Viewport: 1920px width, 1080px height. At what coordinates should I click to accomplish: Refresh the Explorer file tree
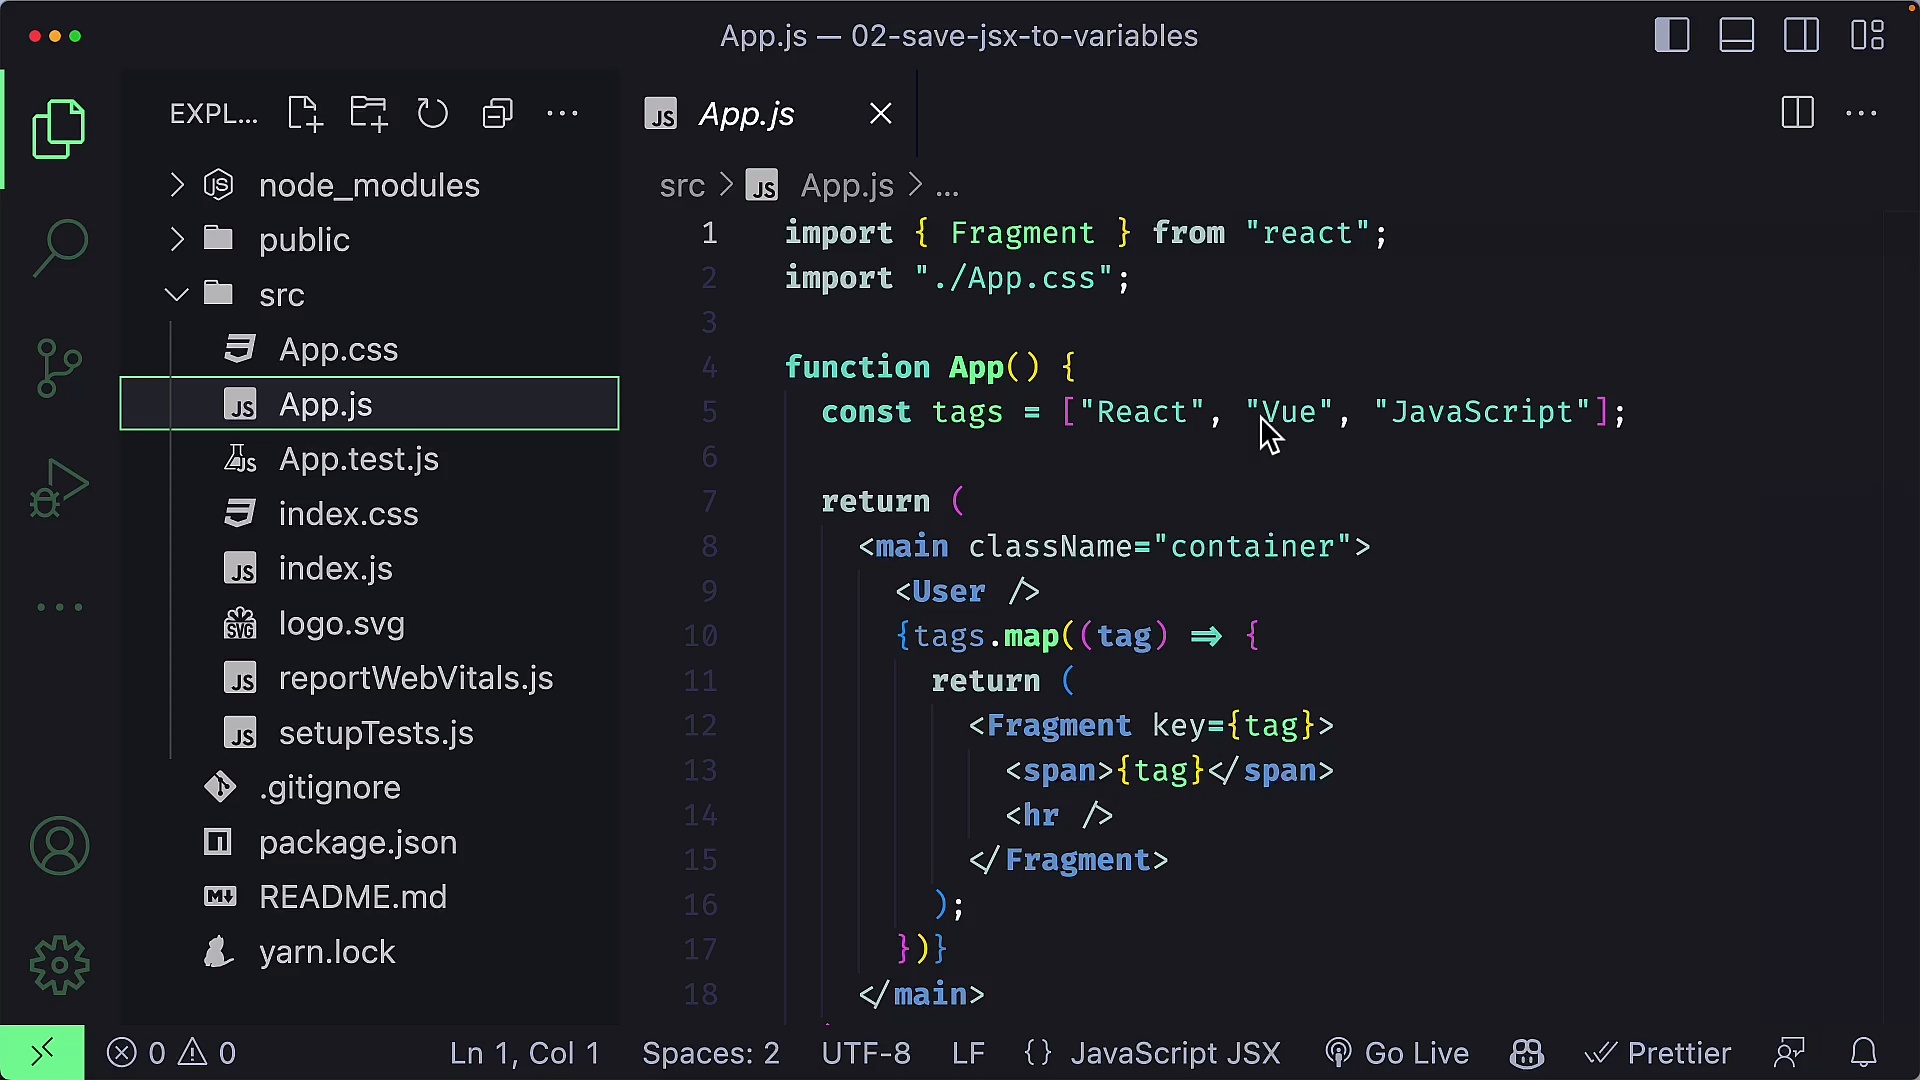432,114
